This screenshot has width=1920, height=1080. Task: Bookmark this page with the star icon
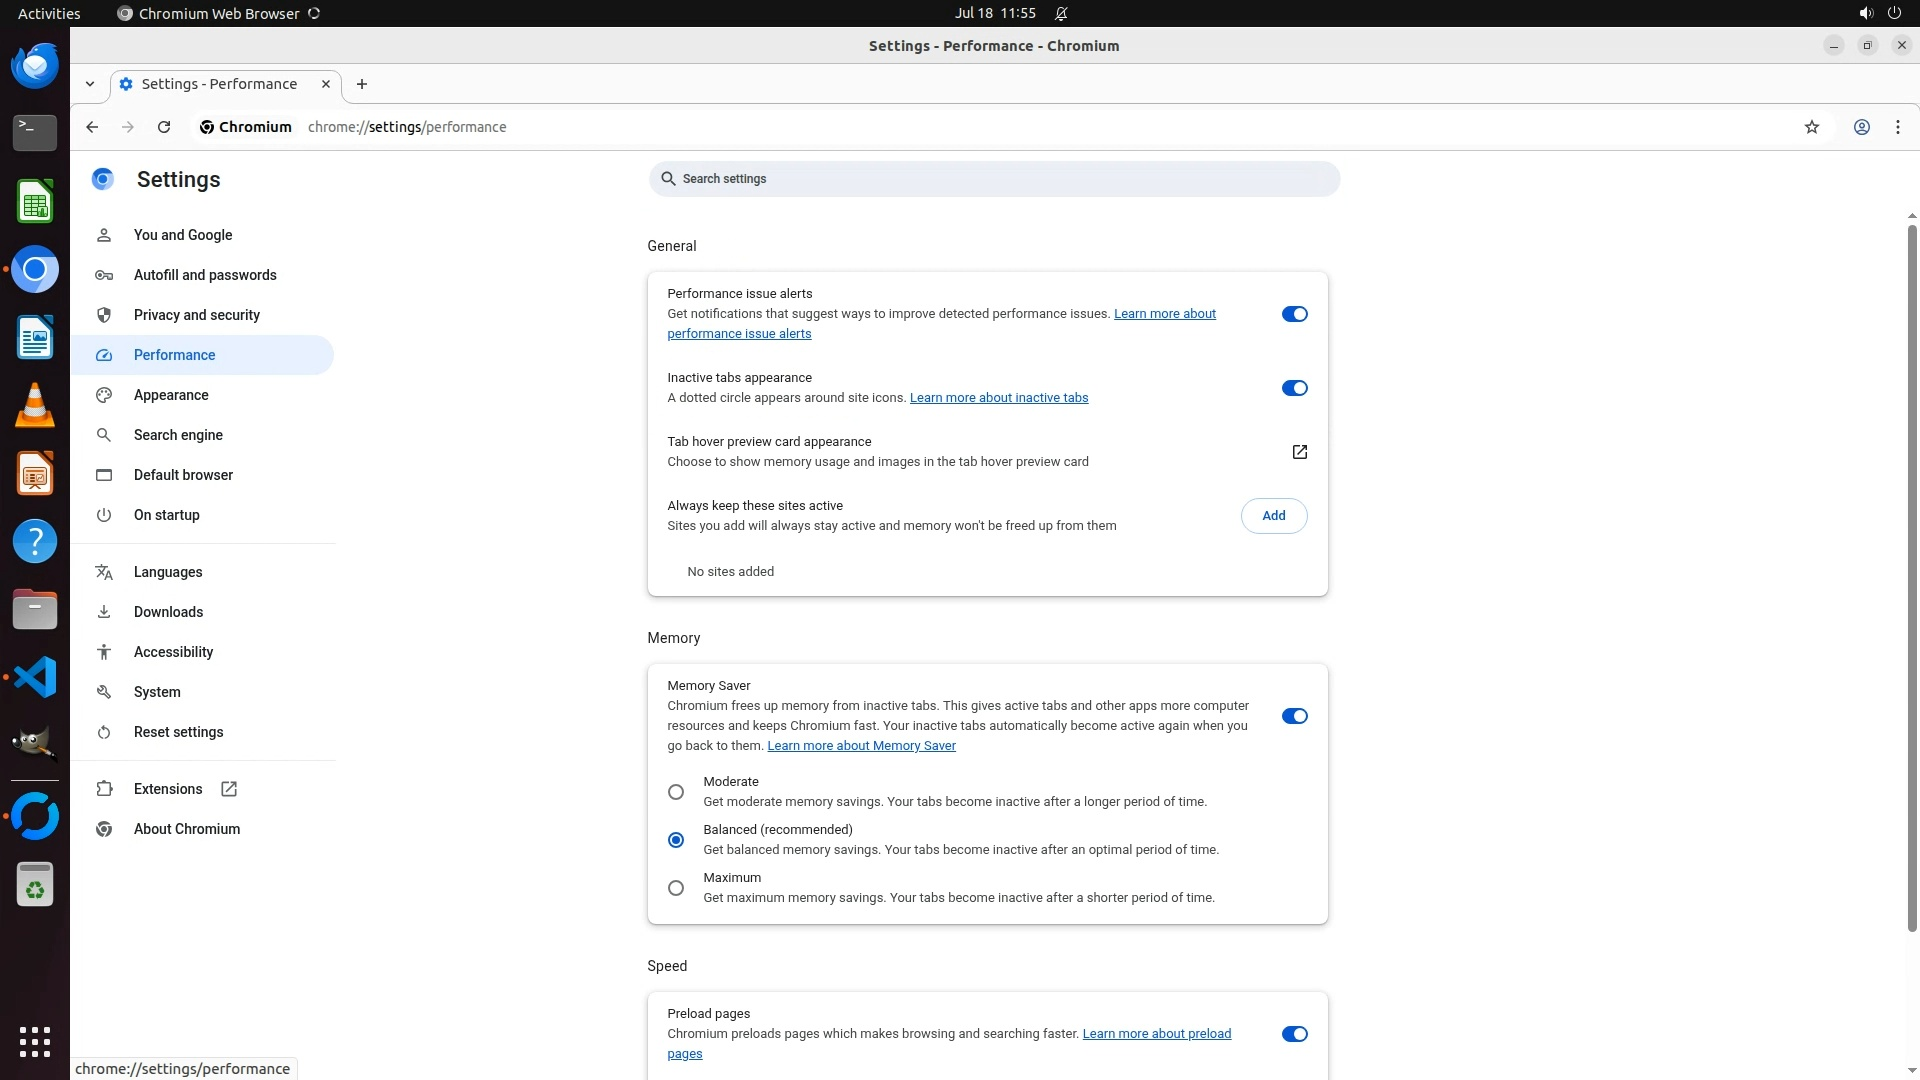tap(1811, 127)
